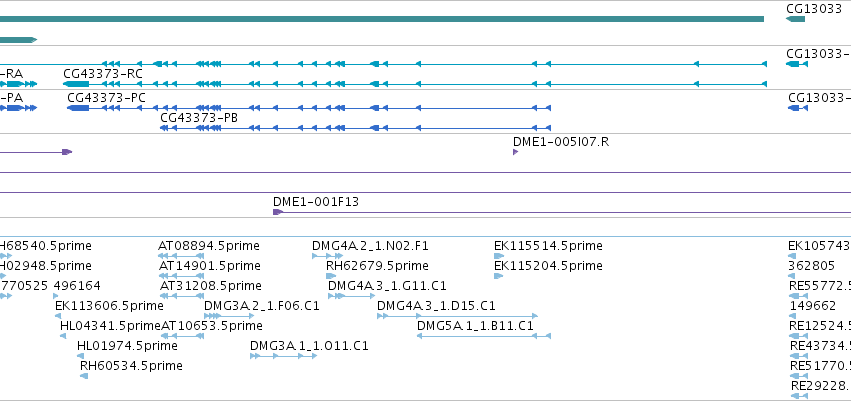Click the DMG3A.1_1.O11.C1 alignment glyph
The width and height of the screenshot is (851, 401).
click(283, 356)
